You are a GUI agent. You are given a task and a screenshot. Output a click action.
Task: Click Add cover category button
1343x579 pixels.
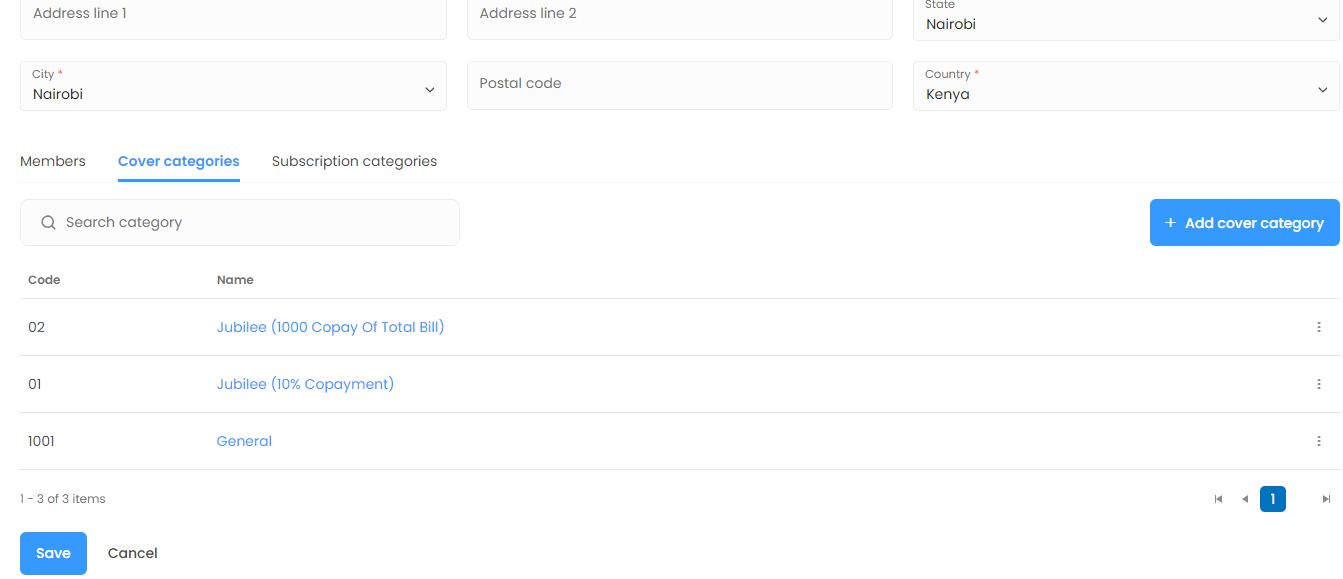click(1244, 223)
